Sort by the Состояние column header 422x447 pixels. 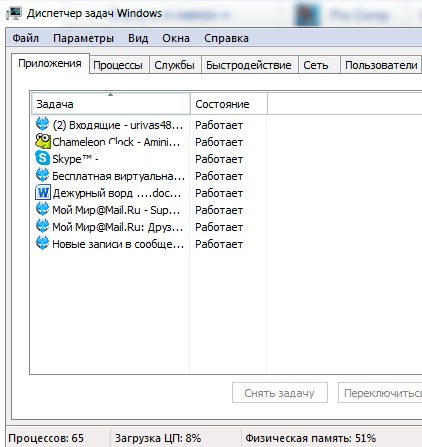pyautogui.click(x=229, y=104)
